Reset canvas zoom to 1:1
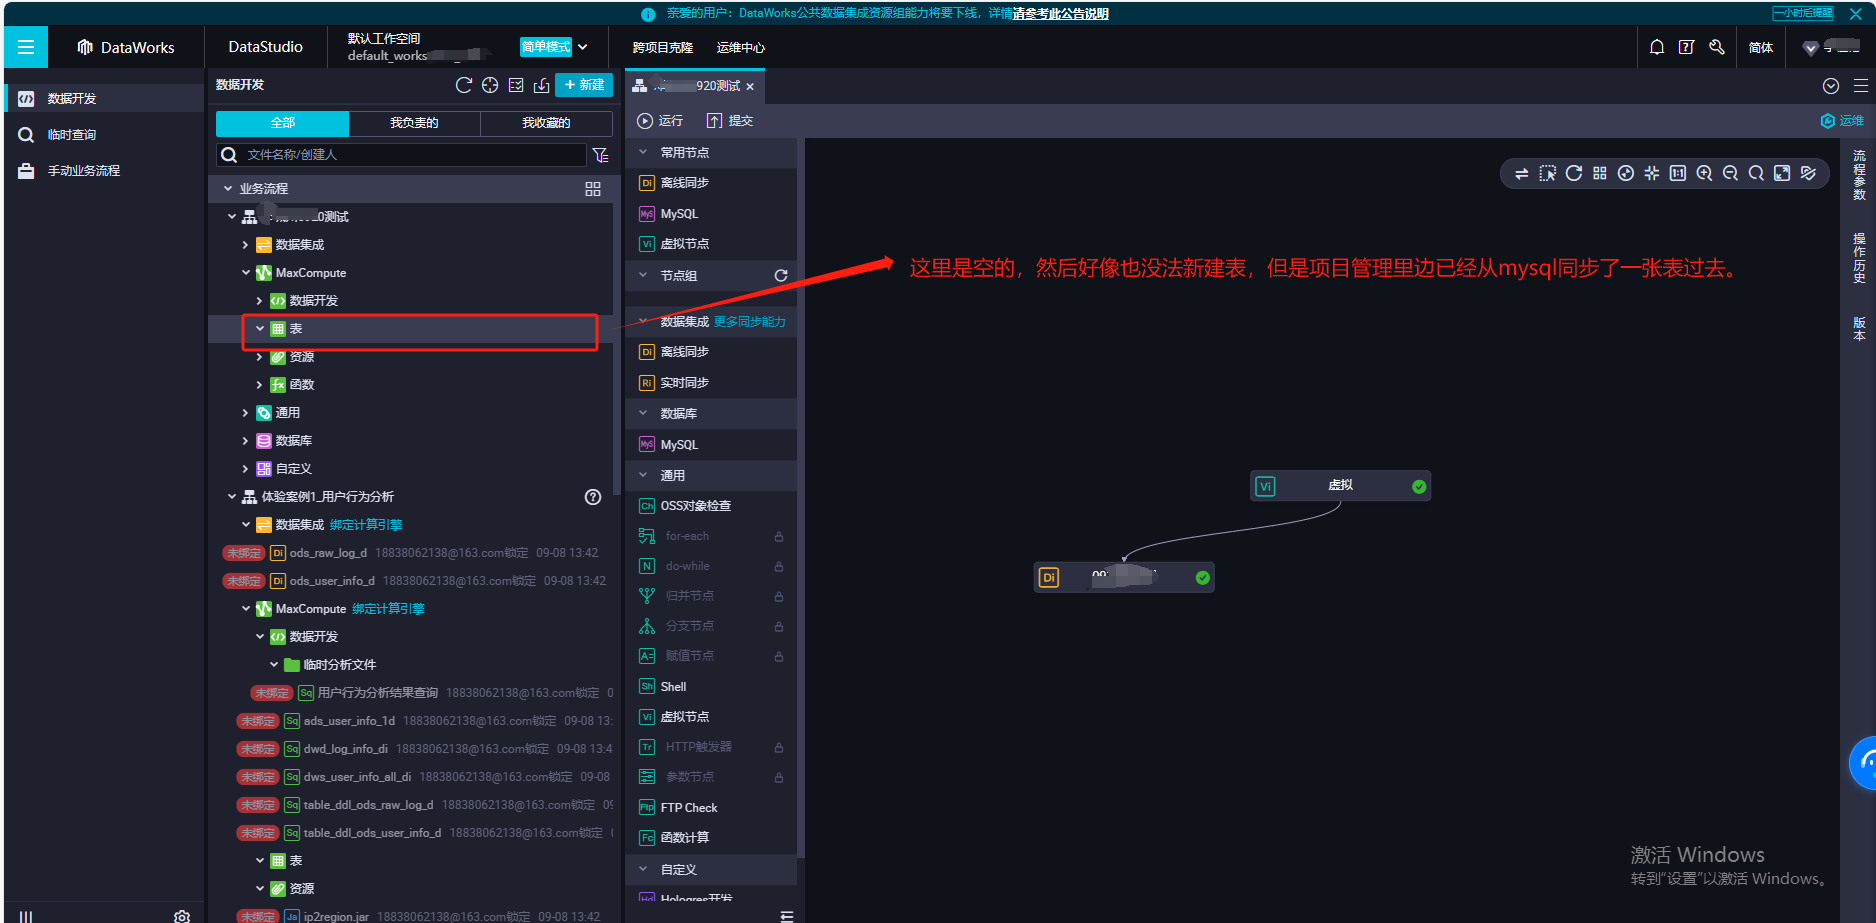The image size is (1876, 923). click(x=1678, y=173)
